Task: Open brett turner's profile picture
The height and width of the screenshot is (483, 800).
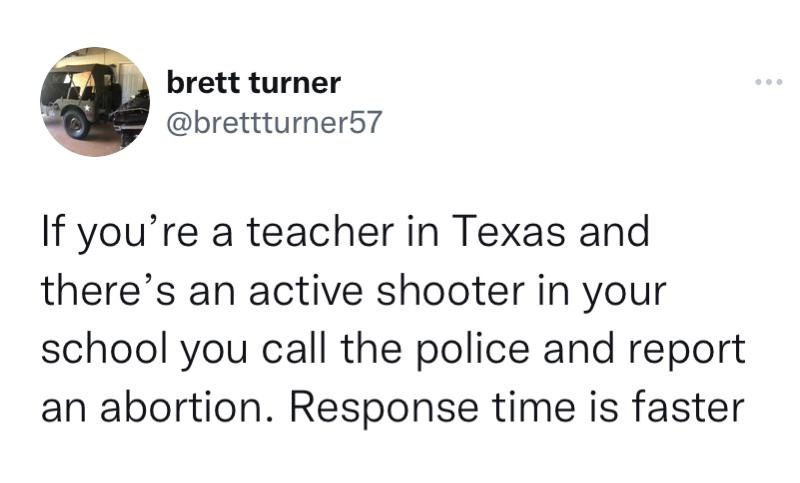Action: [95, 101]
